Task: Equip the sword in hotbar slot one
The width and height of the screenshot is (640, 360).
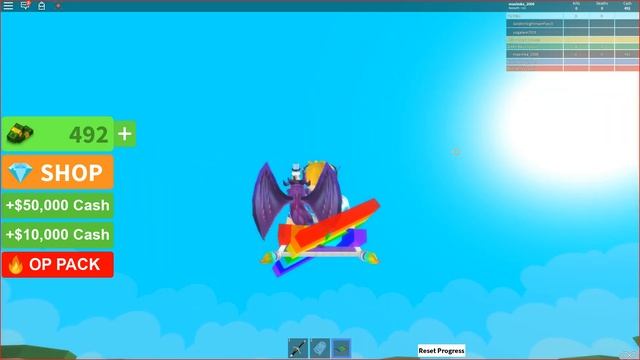Action: (298, 348)
